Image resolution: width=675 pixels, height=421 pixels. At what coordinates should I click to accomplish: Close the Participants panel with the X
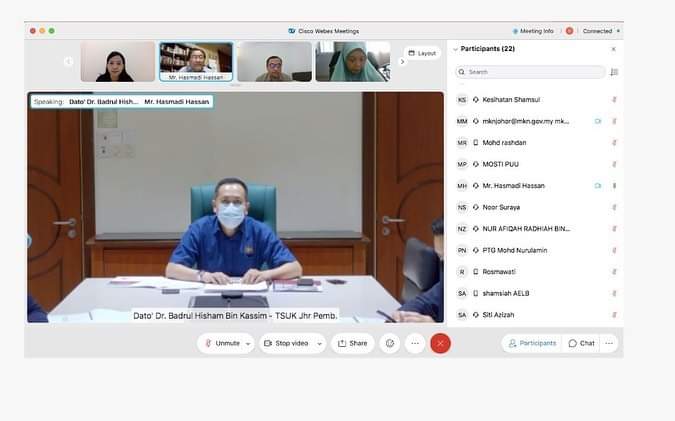pyautogui.click(x=613, y=49)
